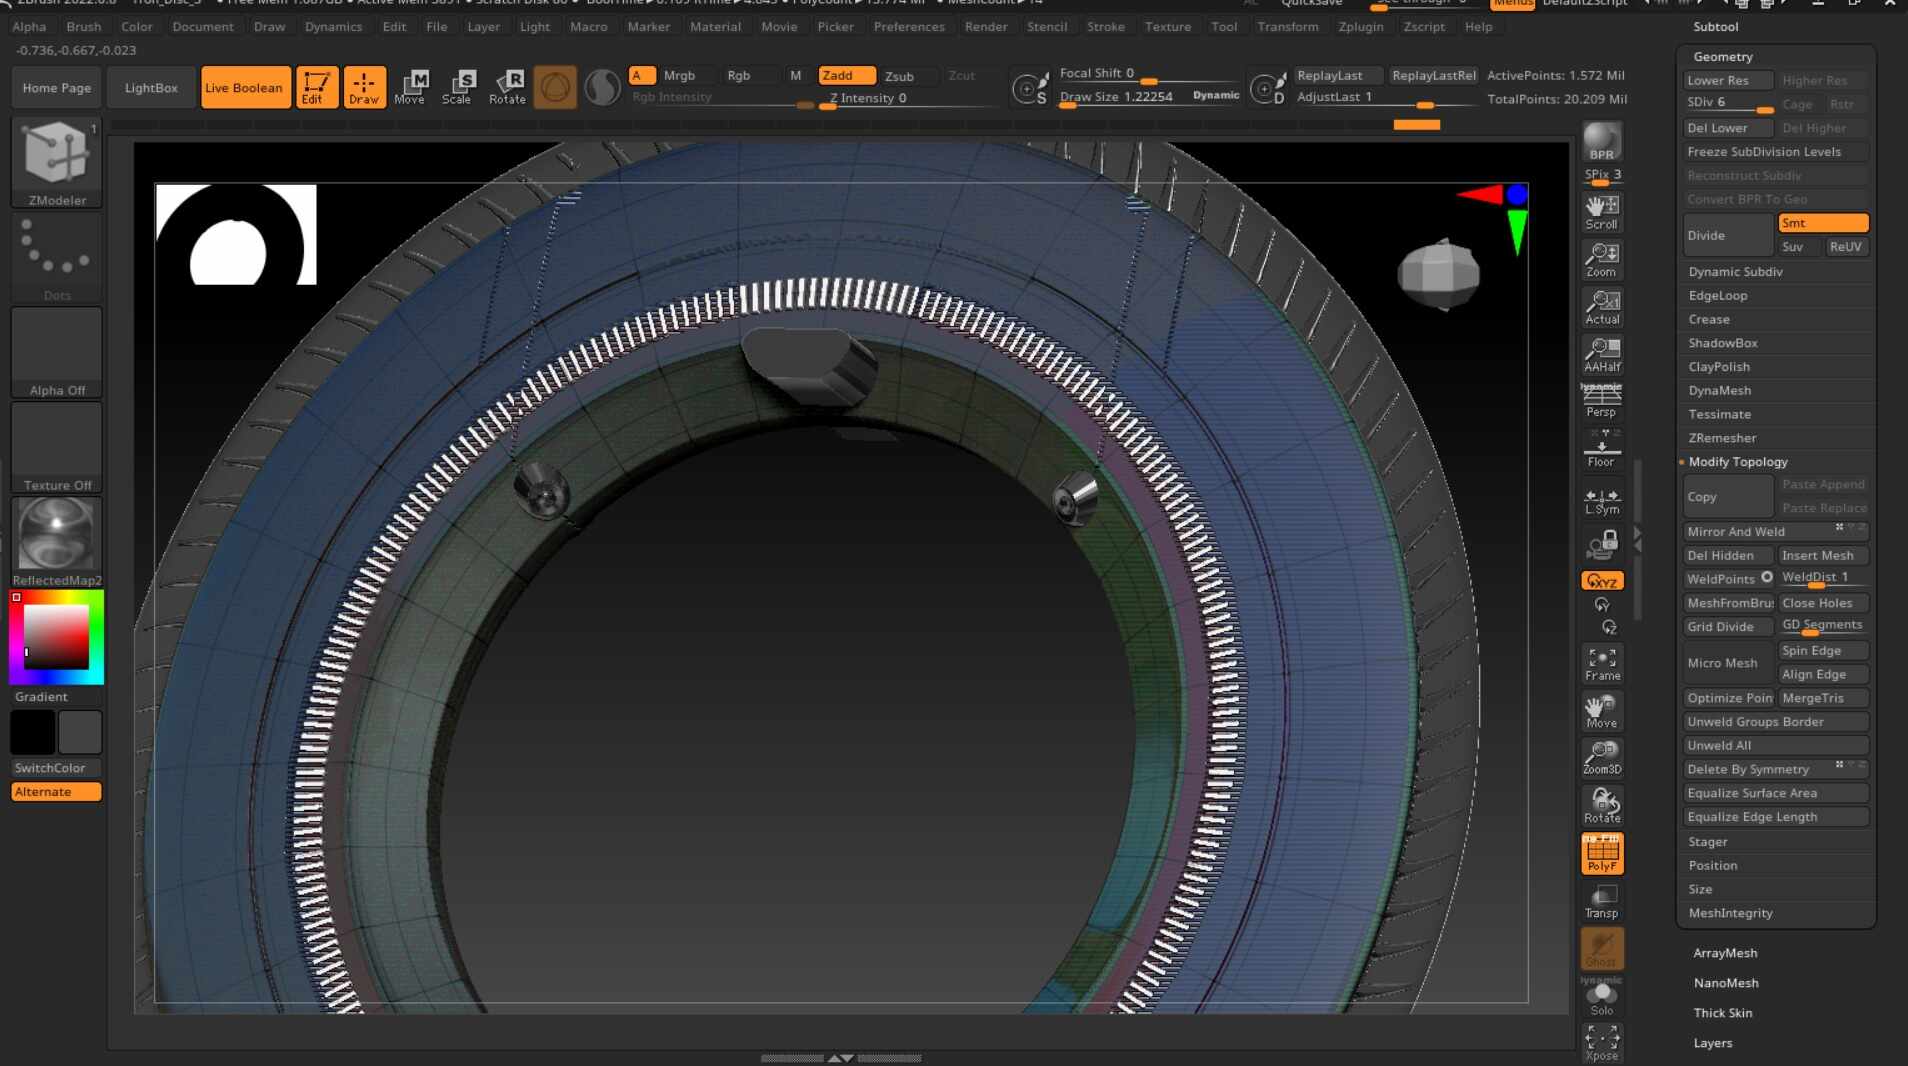
Task: Pick a color in the color picker
Action: point(56,637)
